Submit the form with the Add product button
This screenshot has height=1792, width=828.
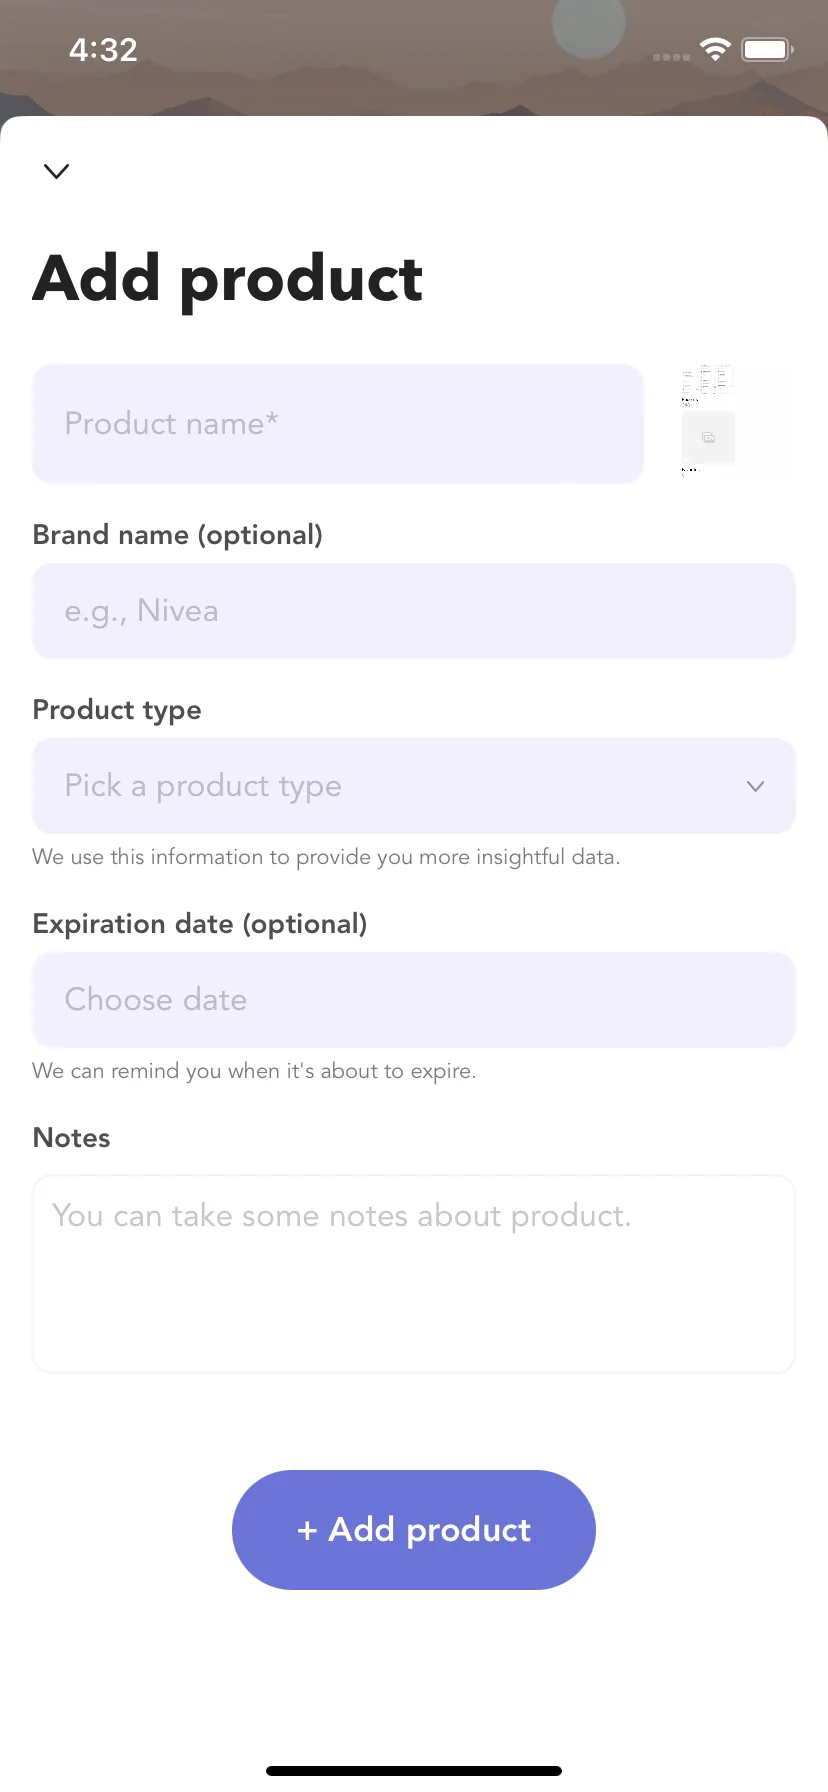414,1530
